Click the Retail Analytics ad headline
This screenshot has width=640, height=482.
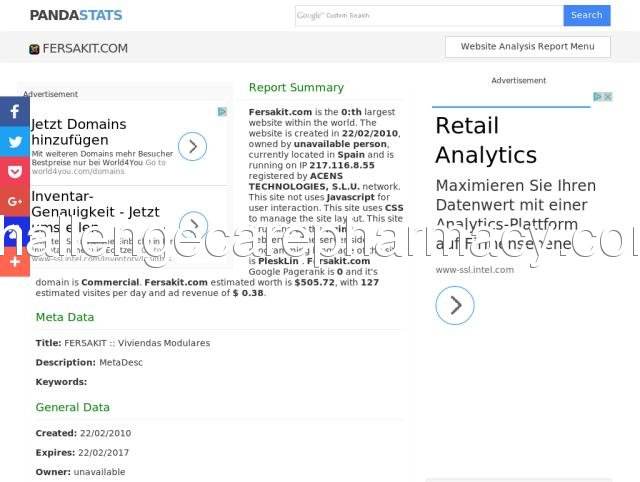click(x=486, y=140)
